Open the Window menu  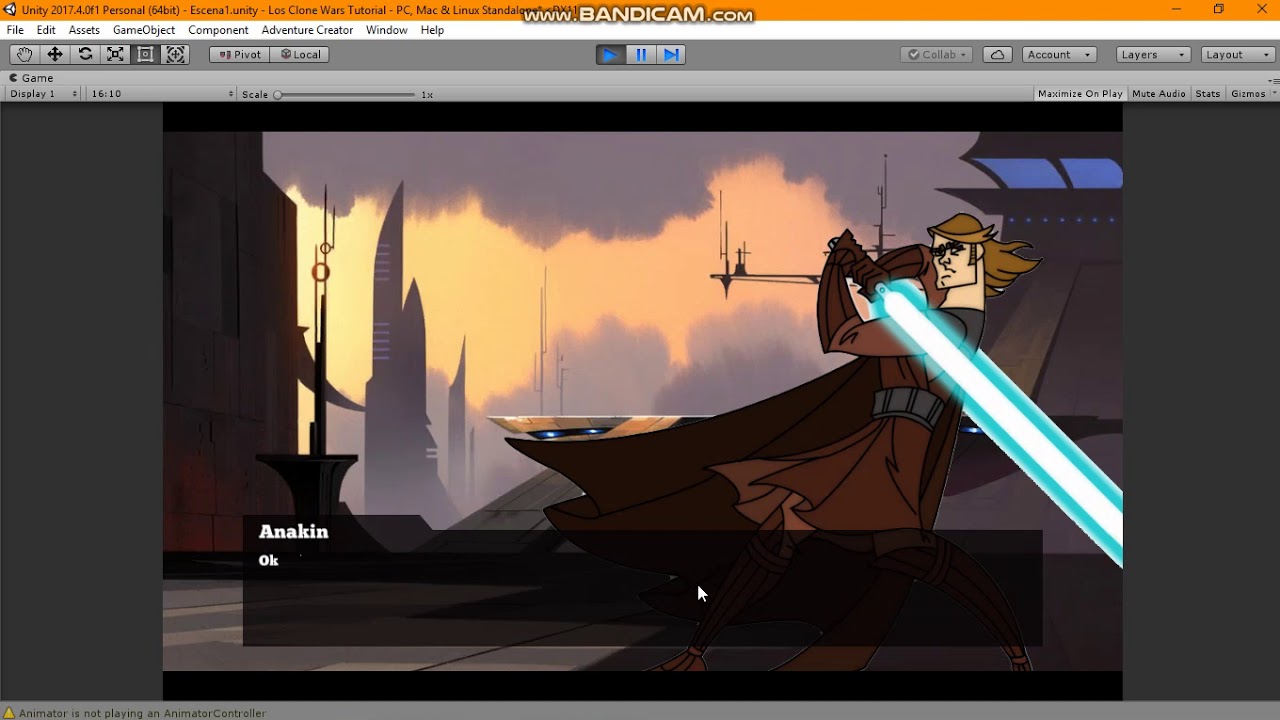(x=386, y=30)
